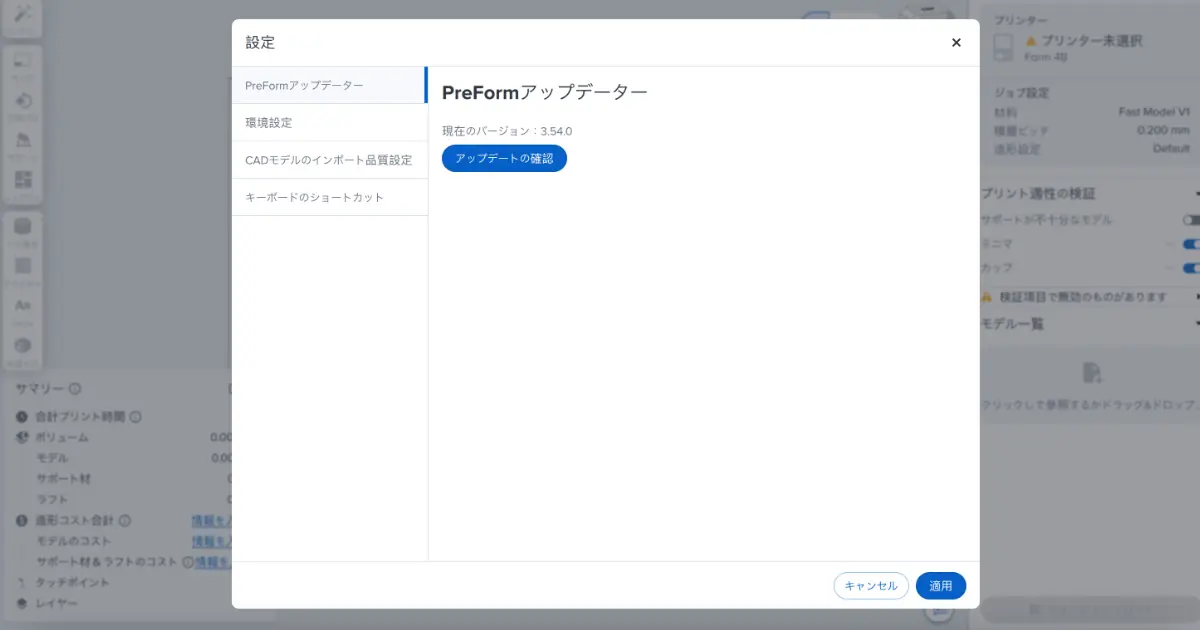This screenshot has width=1200, height=630.
Task: Click the サマリー heading in main window
Action: 41,389
